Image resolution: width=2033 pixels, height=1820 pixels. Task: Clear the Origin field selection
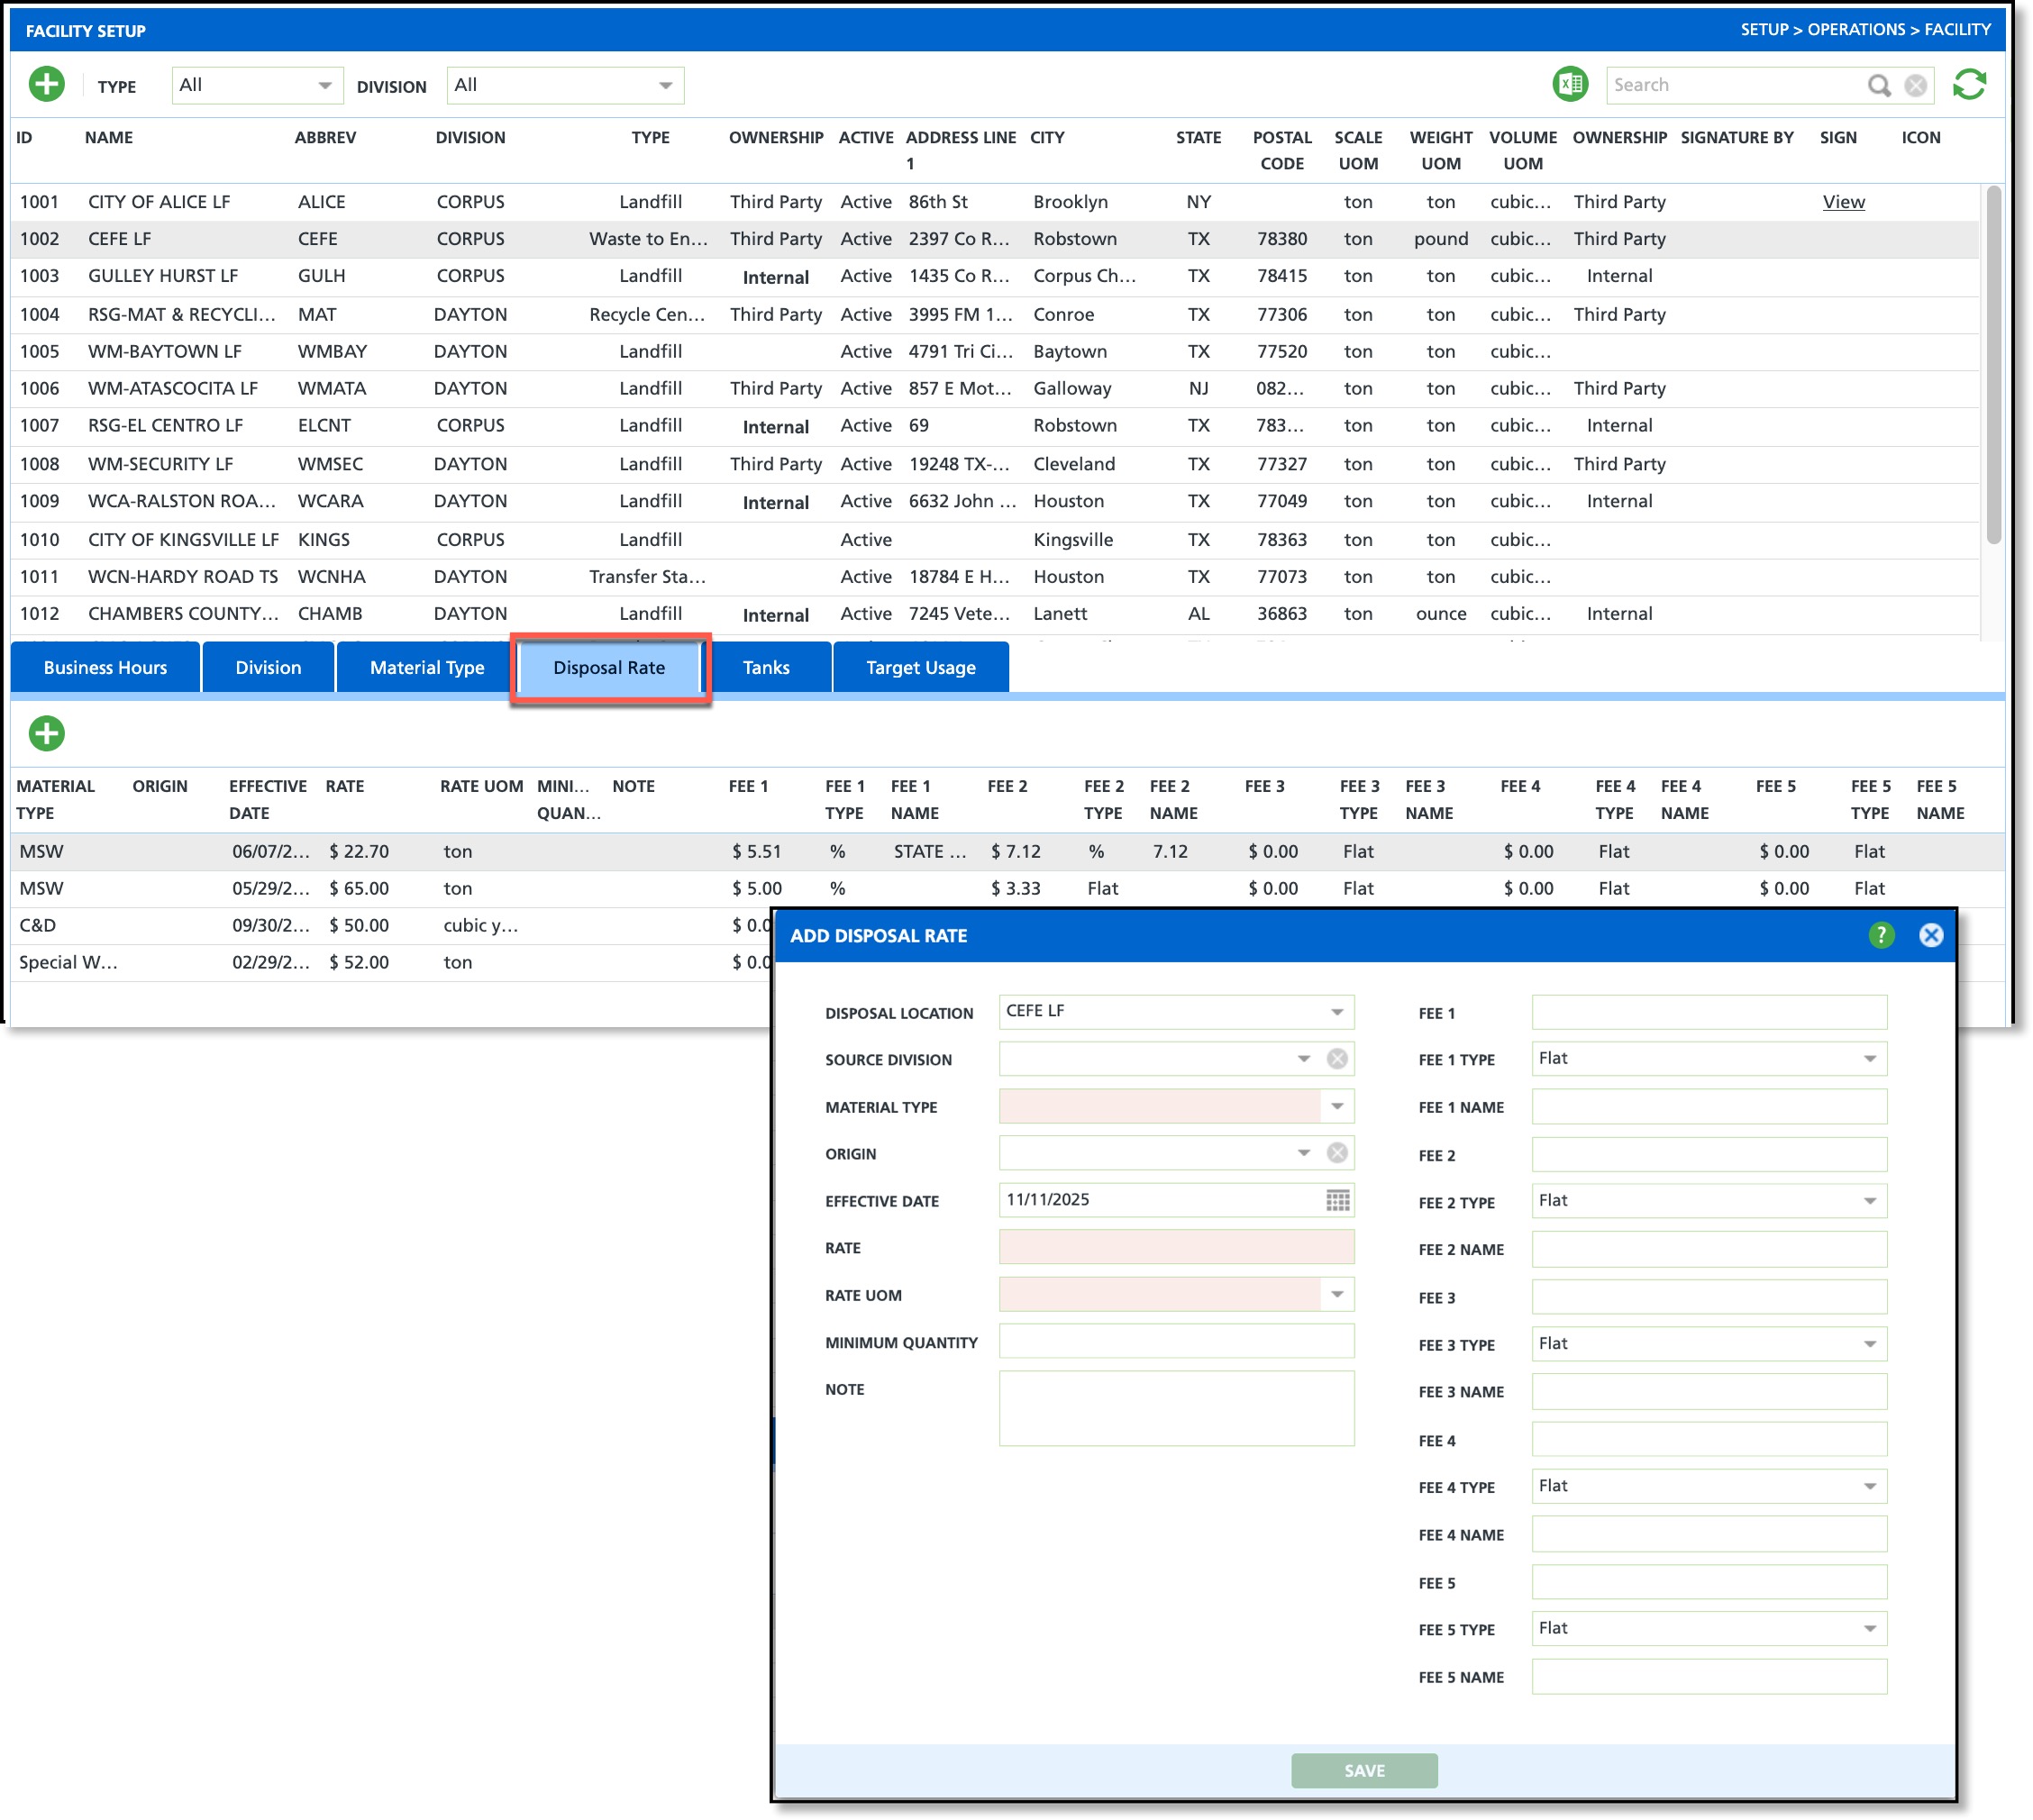[1336, 1153]
